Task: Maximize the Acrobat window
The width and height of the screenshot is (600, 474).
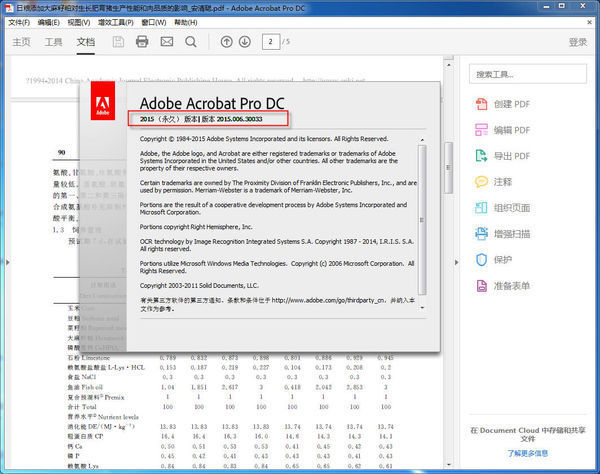Action: point(562,6)
